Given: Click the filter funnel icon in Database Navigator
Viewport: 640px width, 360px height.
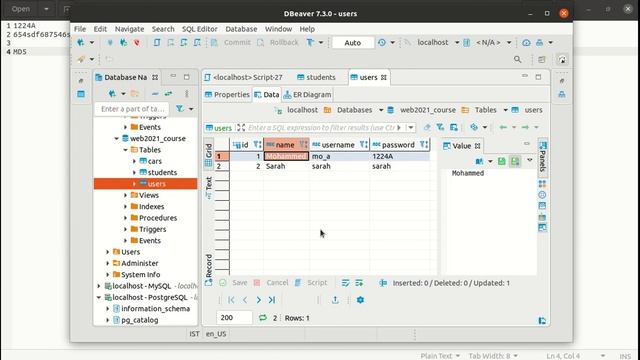Looking at the screenshot, I should [x=180, y=109].
